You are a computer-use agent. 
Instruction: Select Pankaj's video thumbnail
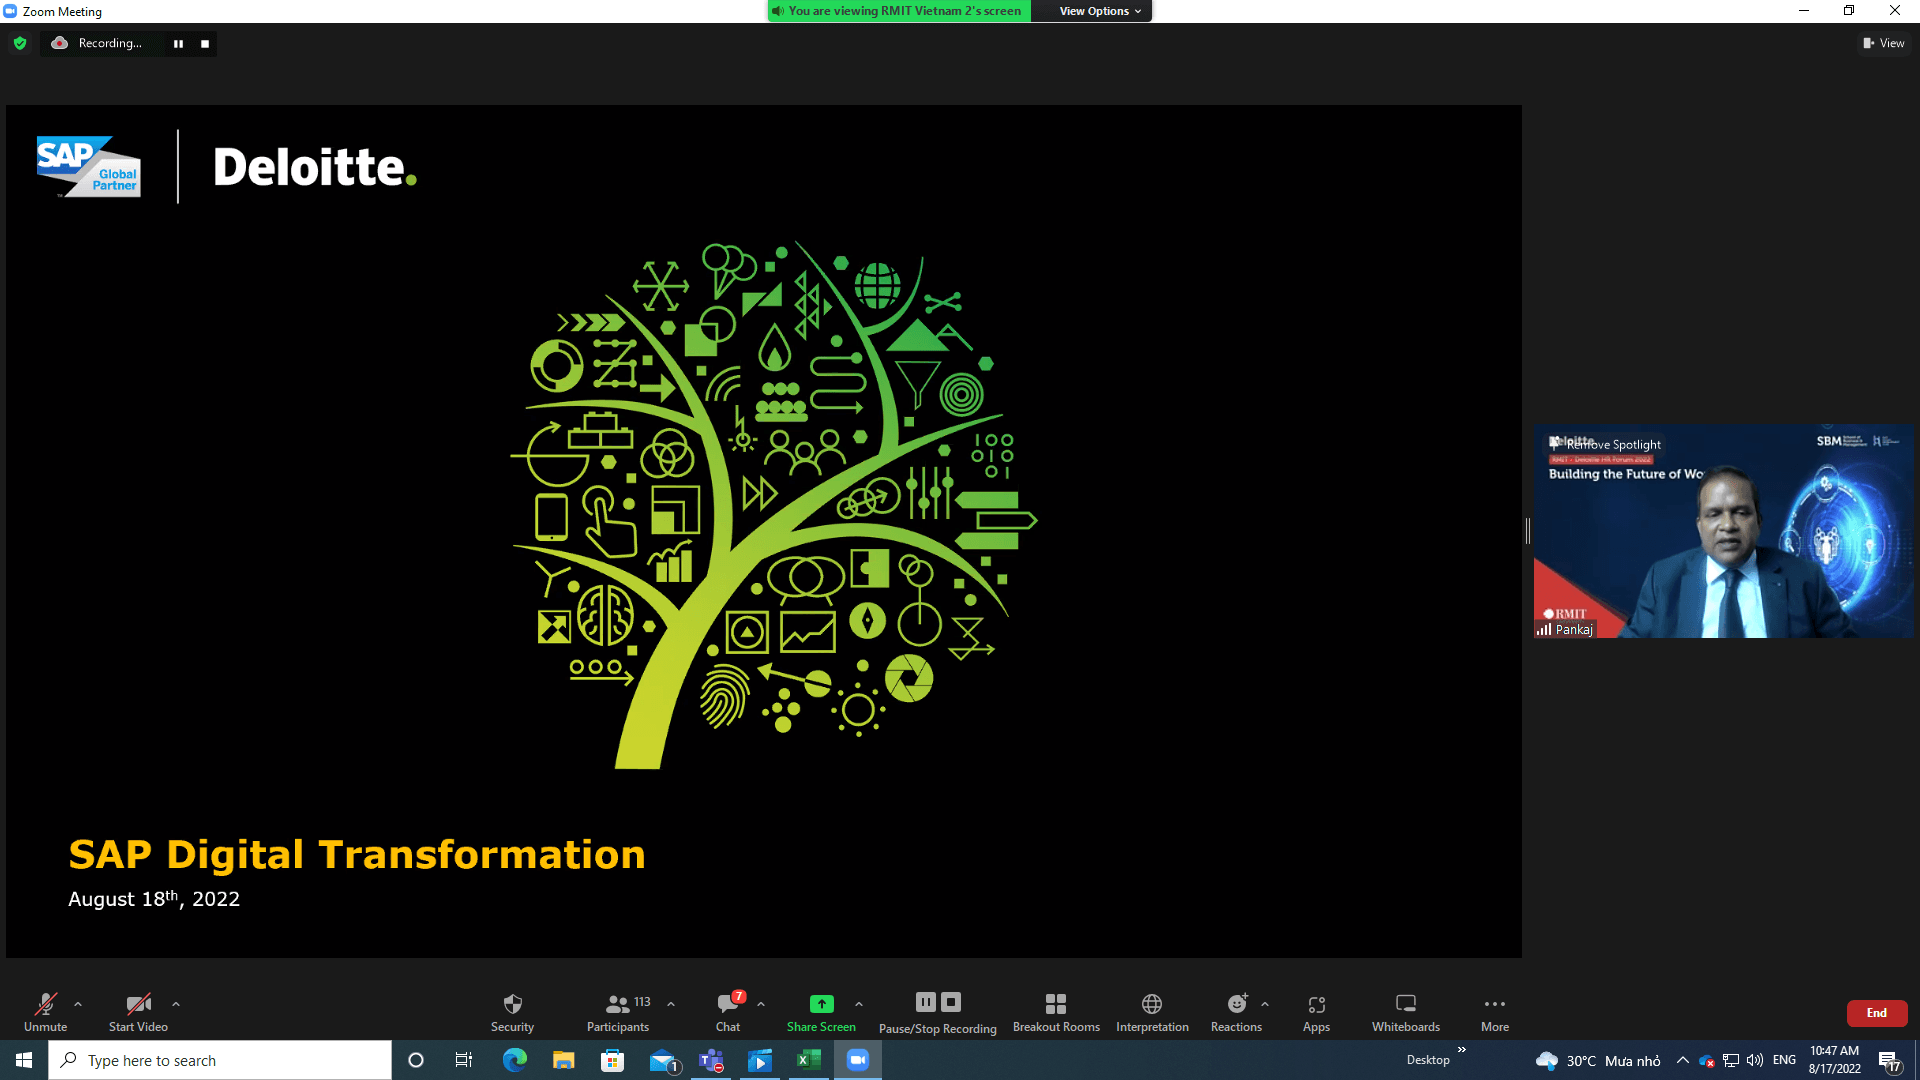pyautogui.click(x=1724, y=531)
